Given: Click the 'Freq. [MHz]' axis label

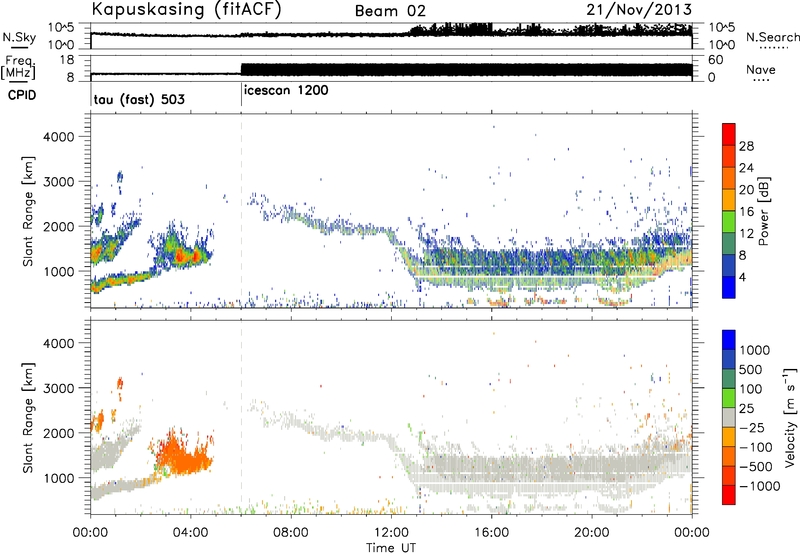Looking at the screenshot, I should (x=20, y=68).
